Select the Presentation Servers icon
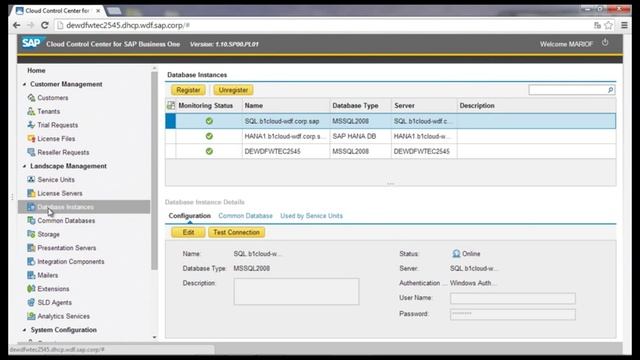The width and height of the screenshot is (640, 360). [x=31, y=248]
